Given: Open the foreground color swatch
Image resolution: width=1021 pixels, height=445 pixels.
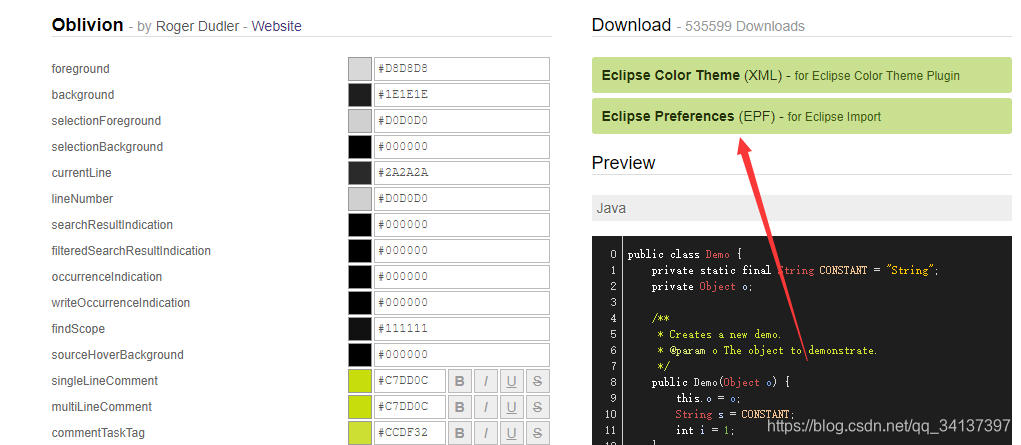Looking at the screenshot, I should 359,69.
